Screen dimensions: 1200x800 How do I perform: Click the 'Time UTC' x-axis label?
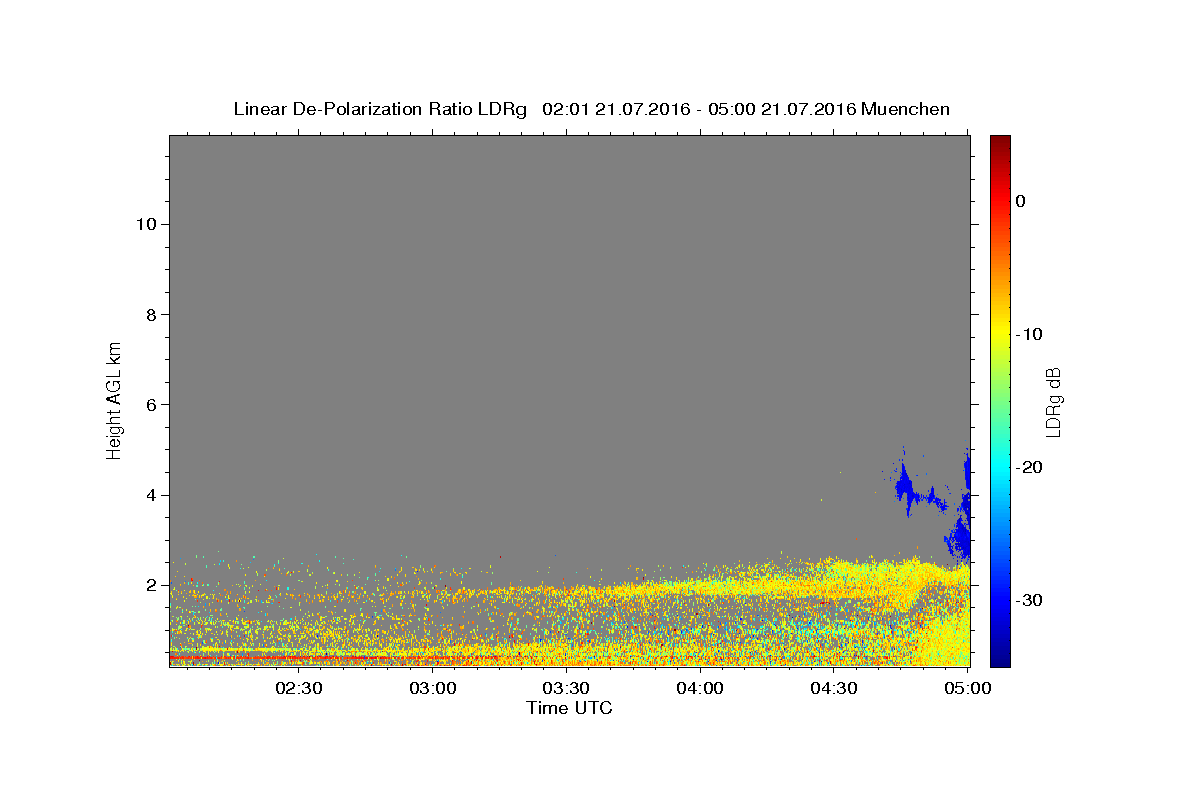[x=569, y=708]
